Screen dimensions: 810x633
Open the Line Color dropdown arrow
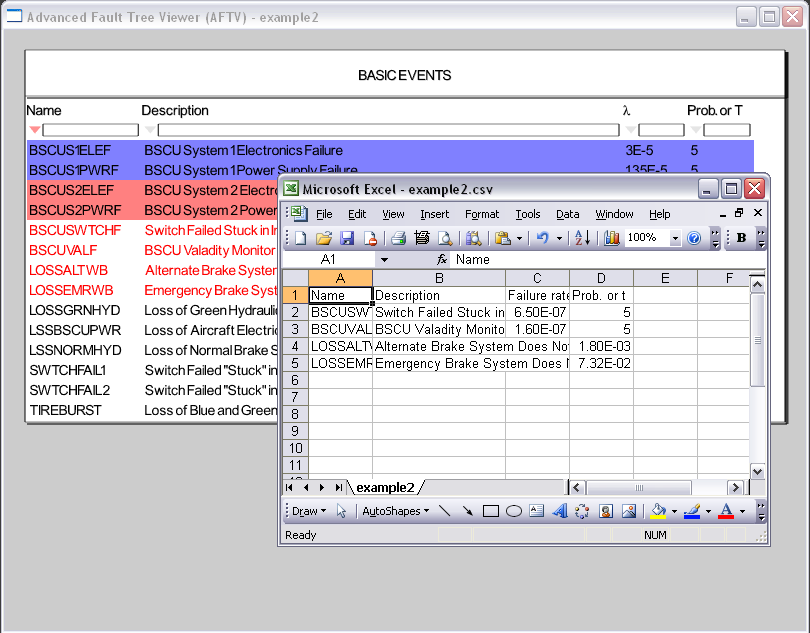[x=708, y=512]
